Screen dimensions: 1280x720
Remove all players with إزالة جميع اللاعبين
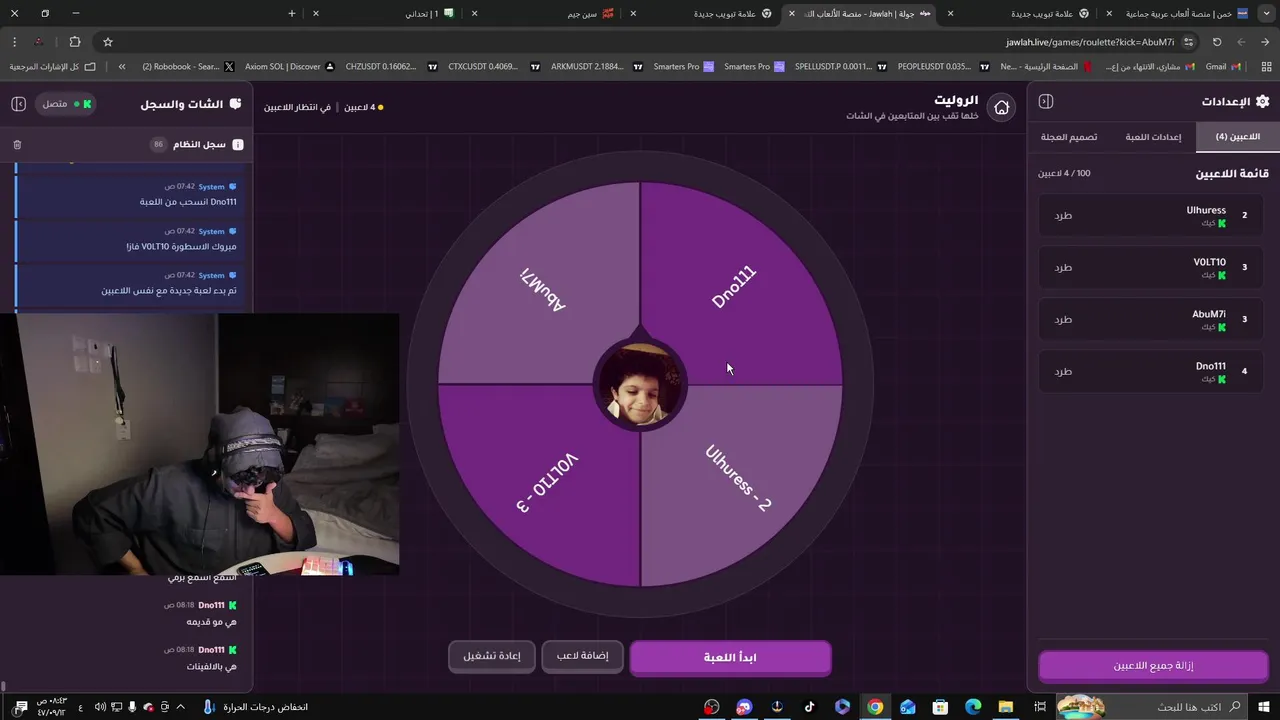tap(1153, 665)
